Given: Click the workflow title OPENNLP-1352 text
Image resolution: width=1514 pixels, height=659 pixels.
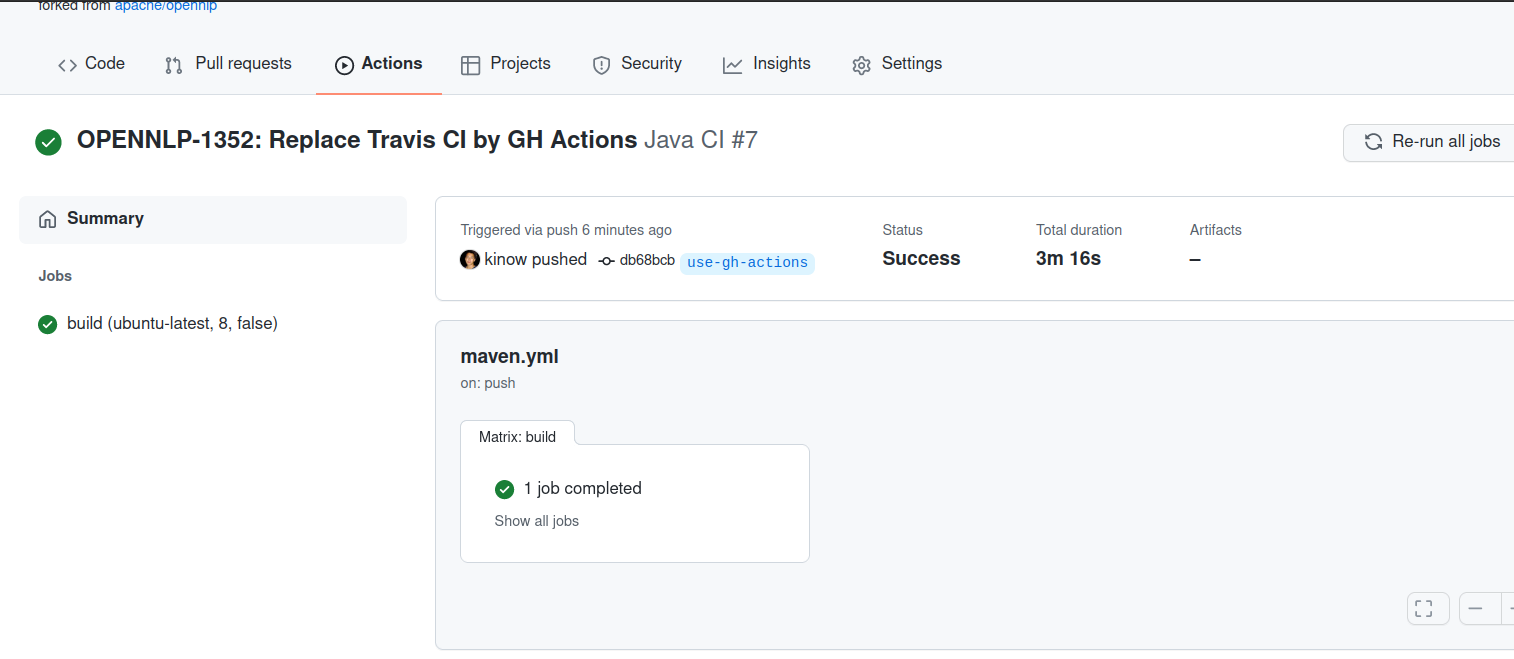Looking at the screenshot, I should [357, 140].
